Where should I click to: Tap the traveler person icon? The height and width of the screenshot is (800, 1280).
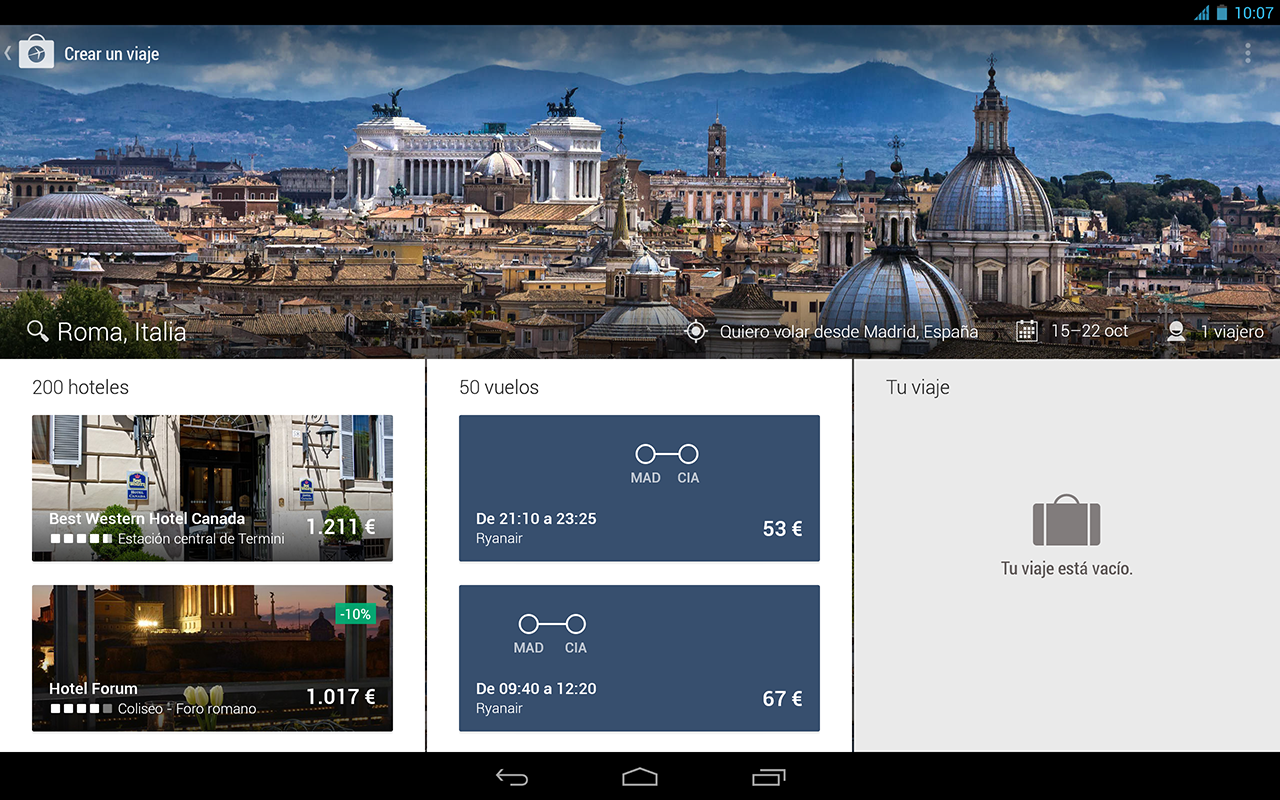click(1176, 331)
